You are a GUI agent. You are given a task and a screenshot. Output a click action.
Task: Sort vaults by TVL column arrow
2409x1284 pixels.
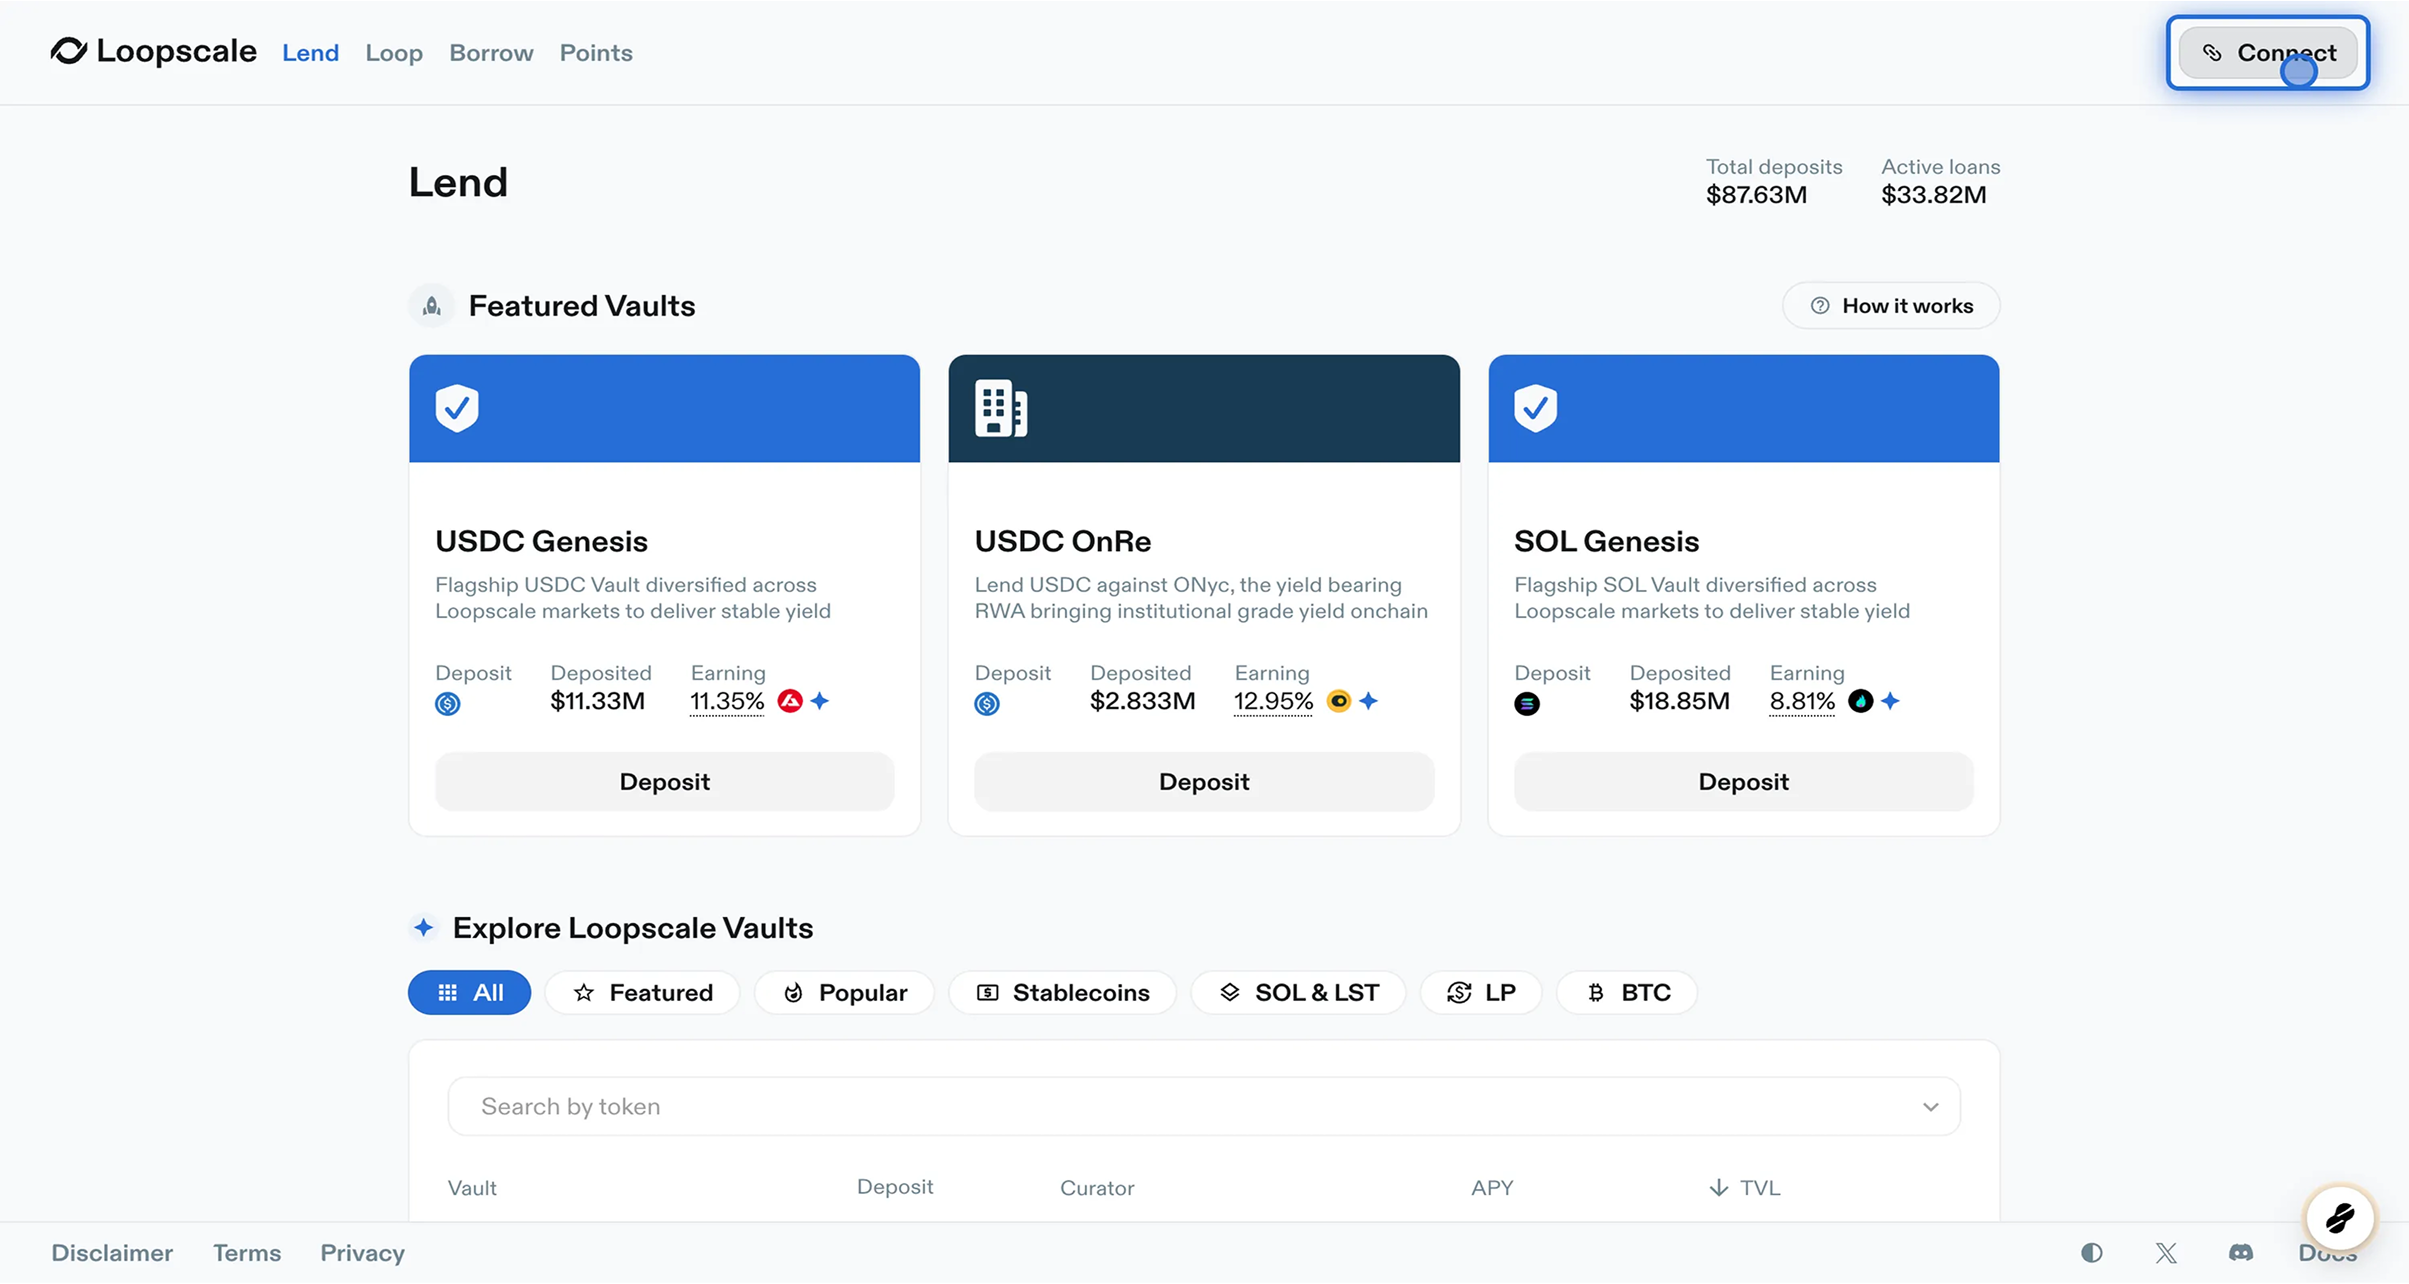1718,1187
